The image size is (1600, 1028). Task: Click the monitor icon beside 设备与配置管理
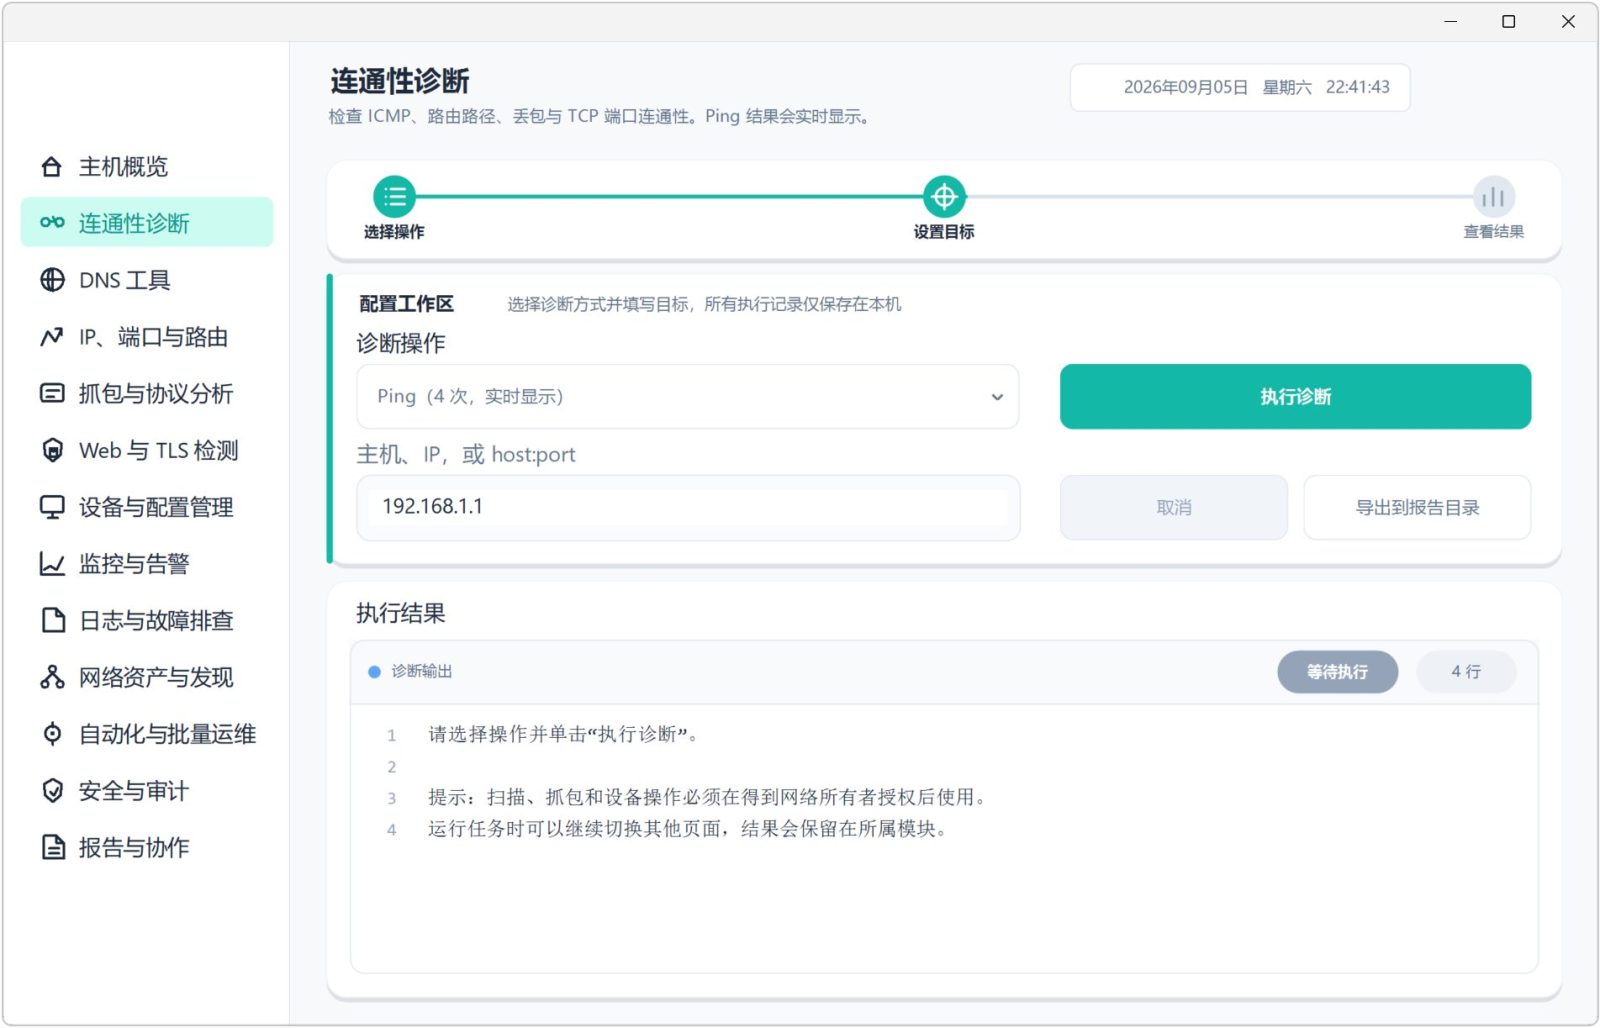pyautogui.click(x=52, y=507)
